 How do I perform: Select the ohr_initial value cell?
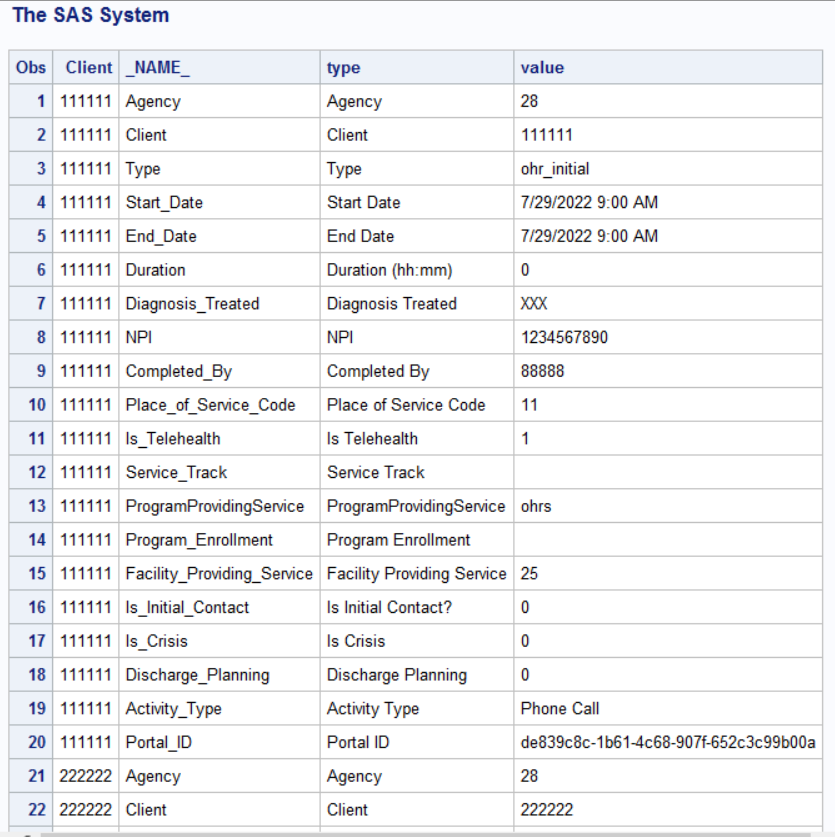pyautogui.click(x=555, y=169)
